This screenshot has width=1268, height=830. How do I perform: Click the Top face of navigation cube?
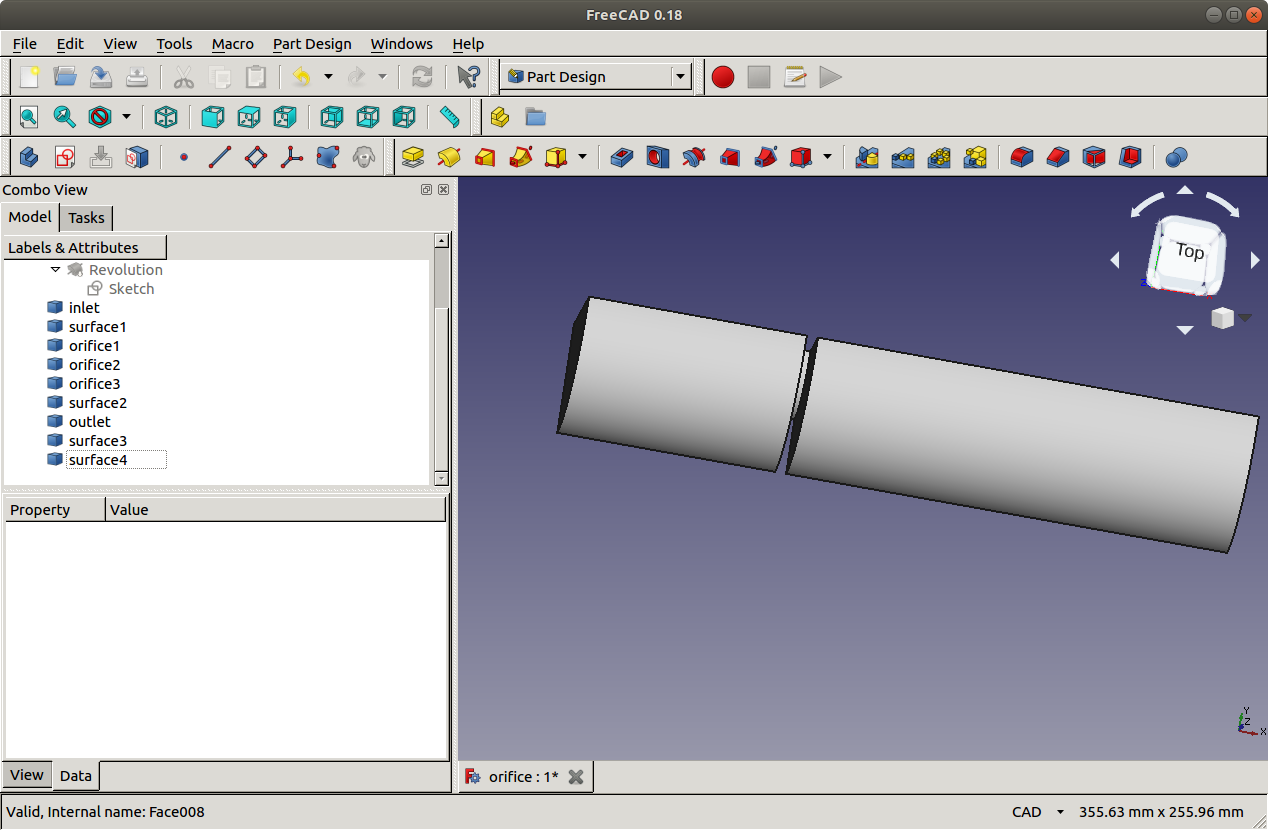click(x=1188, y=251)
